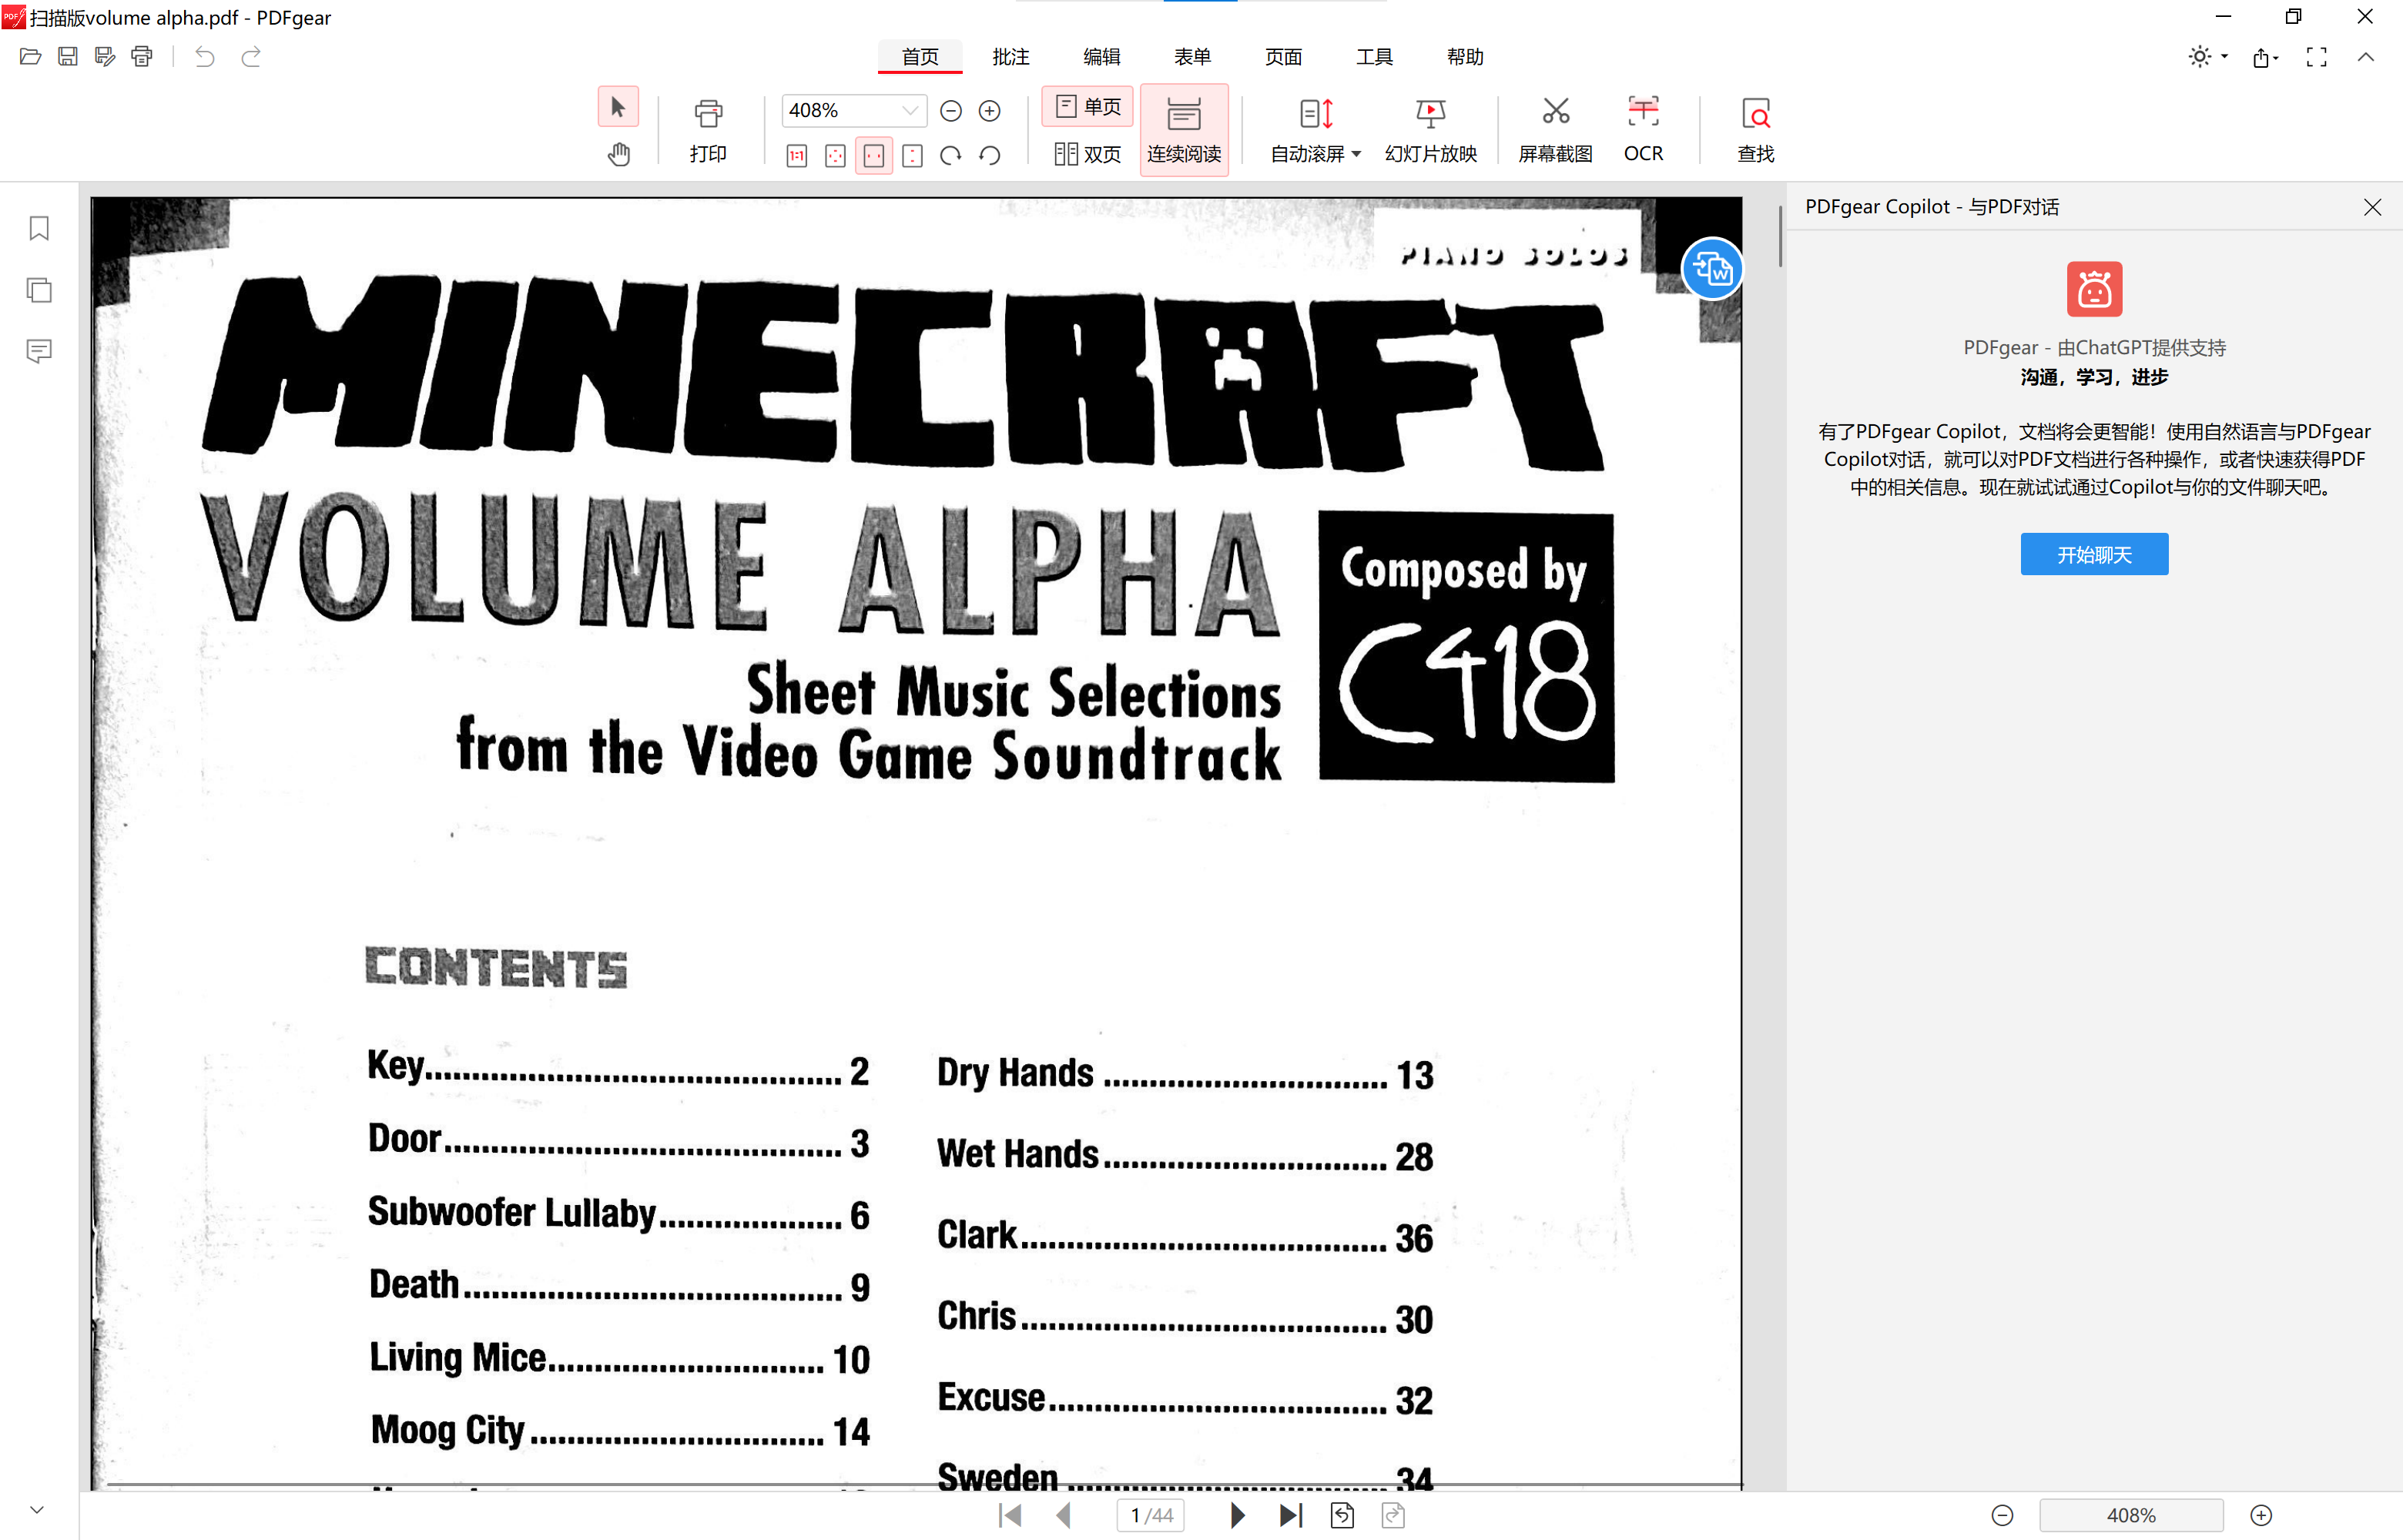The width and height of the screenshot is (2403, 1540).
Task: Click the blue convert-to-Word floating button
Action: (x=1712, y=269)
